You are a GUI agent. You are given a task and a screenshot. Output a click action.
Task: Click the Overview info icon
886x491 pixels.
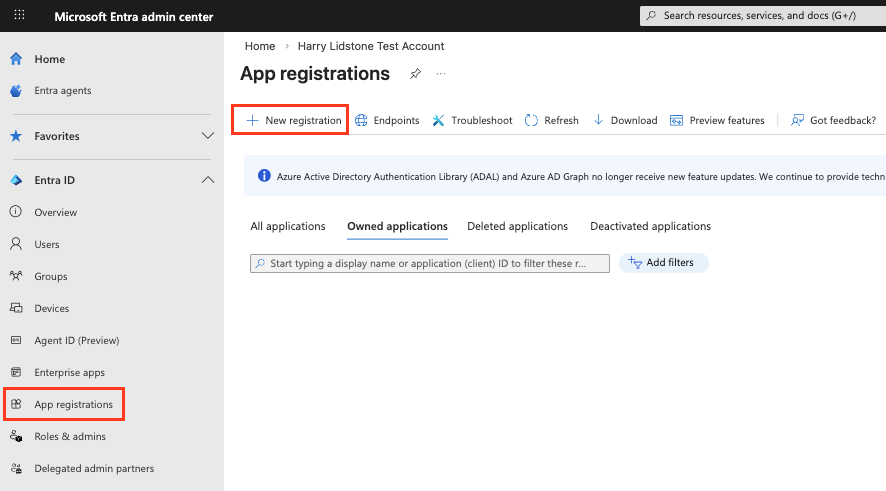(16, 212)
